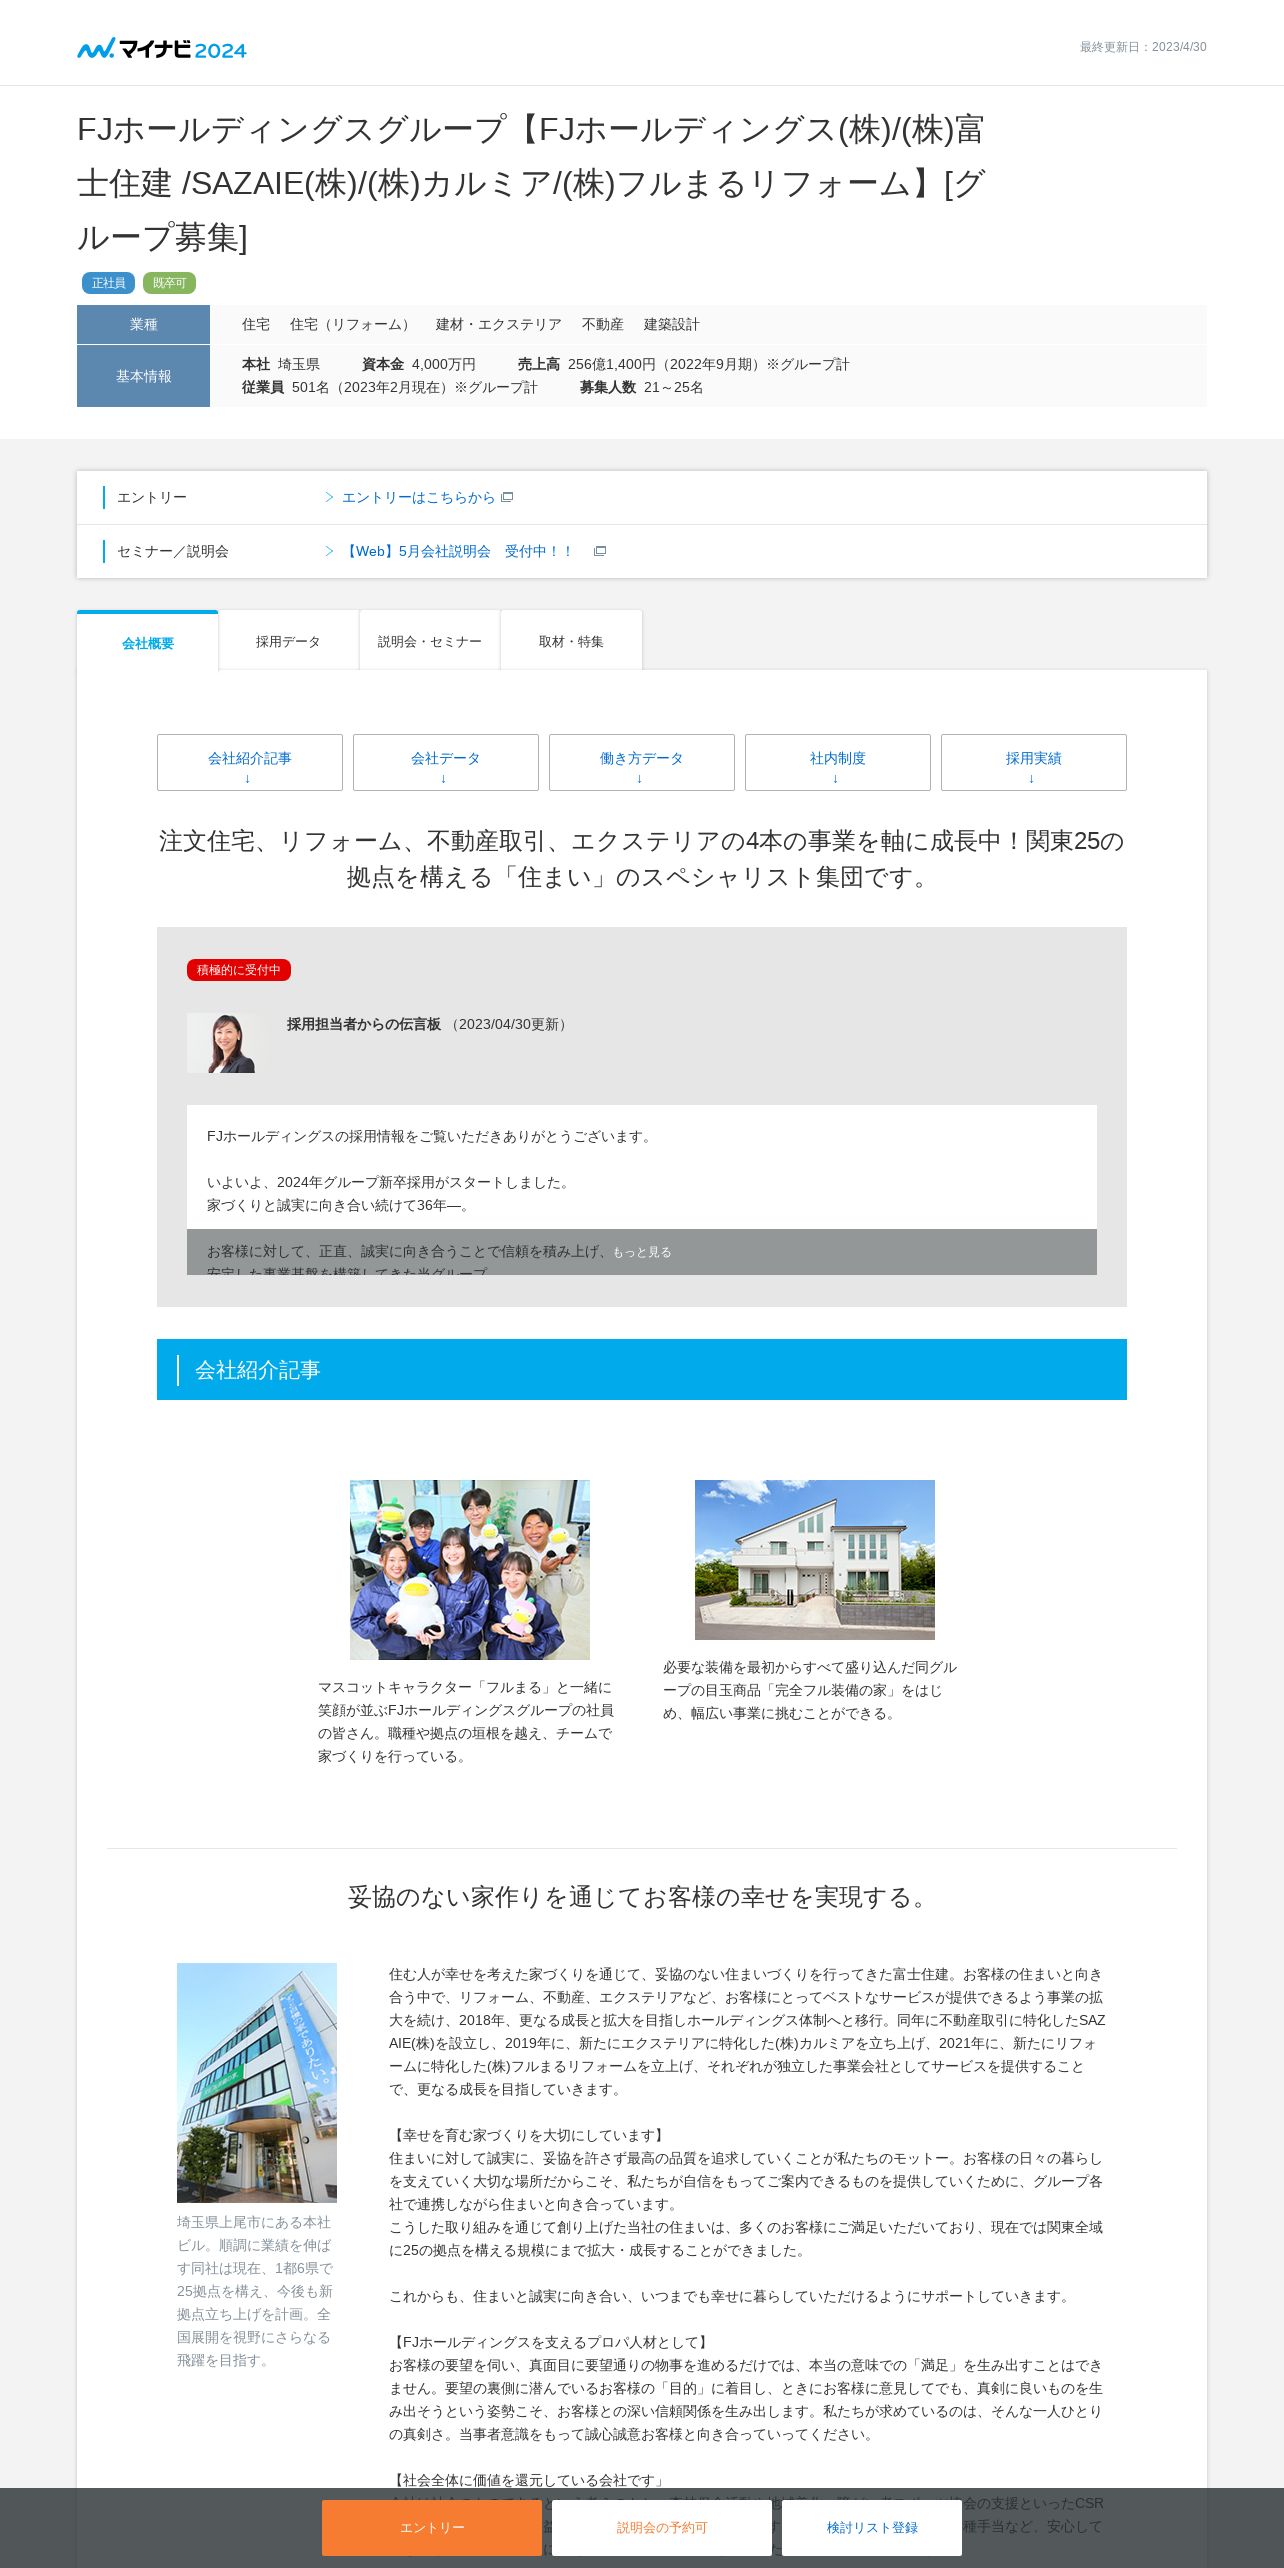This screenshot has width=1284, height=2568.
Task: Click the white house photo
Action: pyautogui.click(x=815, y=1560)
